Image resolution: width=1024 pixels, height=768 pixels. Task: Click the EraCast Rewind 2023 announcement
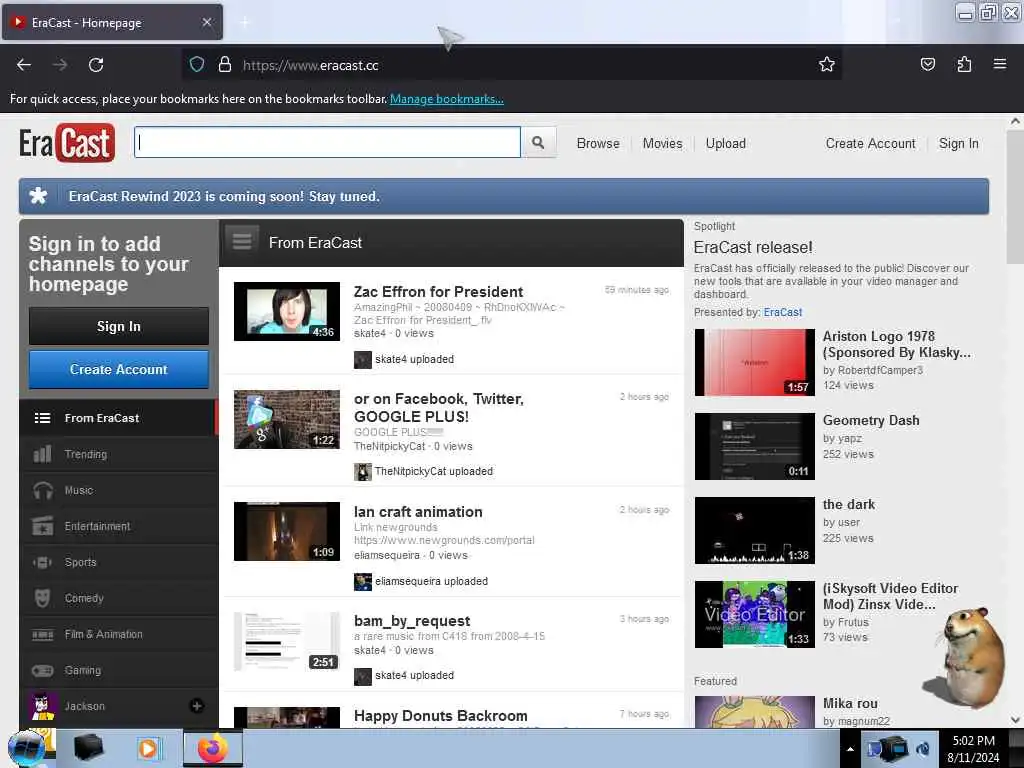pyautogui.click(x=504, y=196)
